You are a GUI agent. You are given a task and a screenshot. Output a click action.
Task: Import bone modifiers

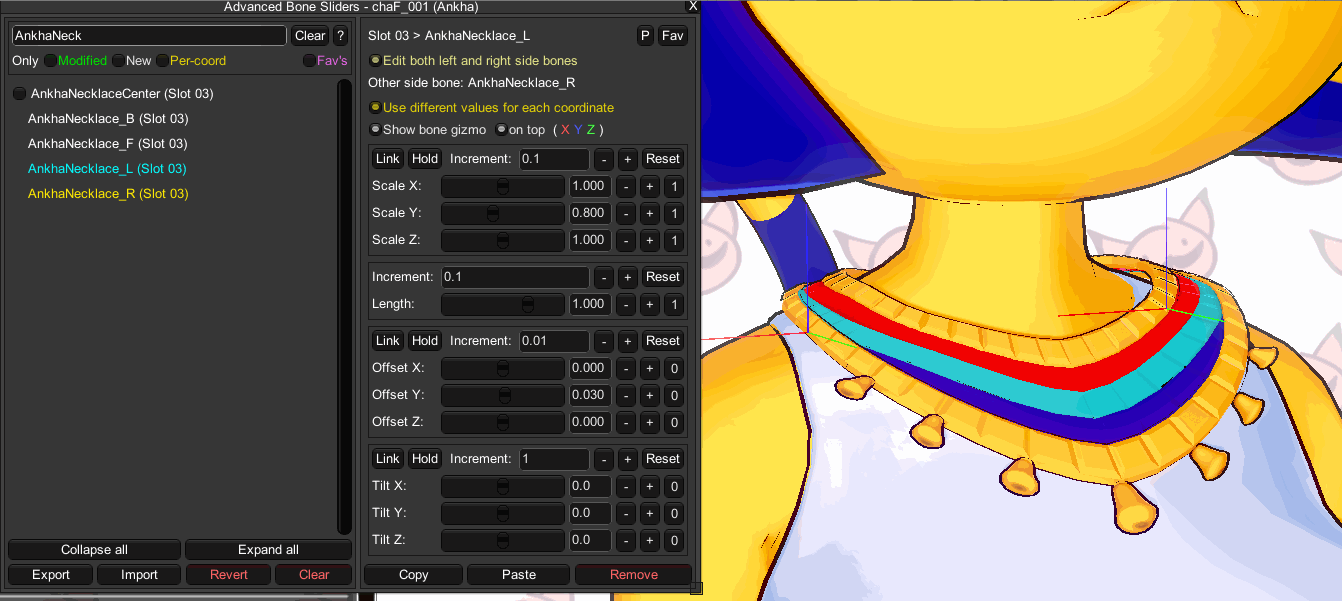point(140,575)
